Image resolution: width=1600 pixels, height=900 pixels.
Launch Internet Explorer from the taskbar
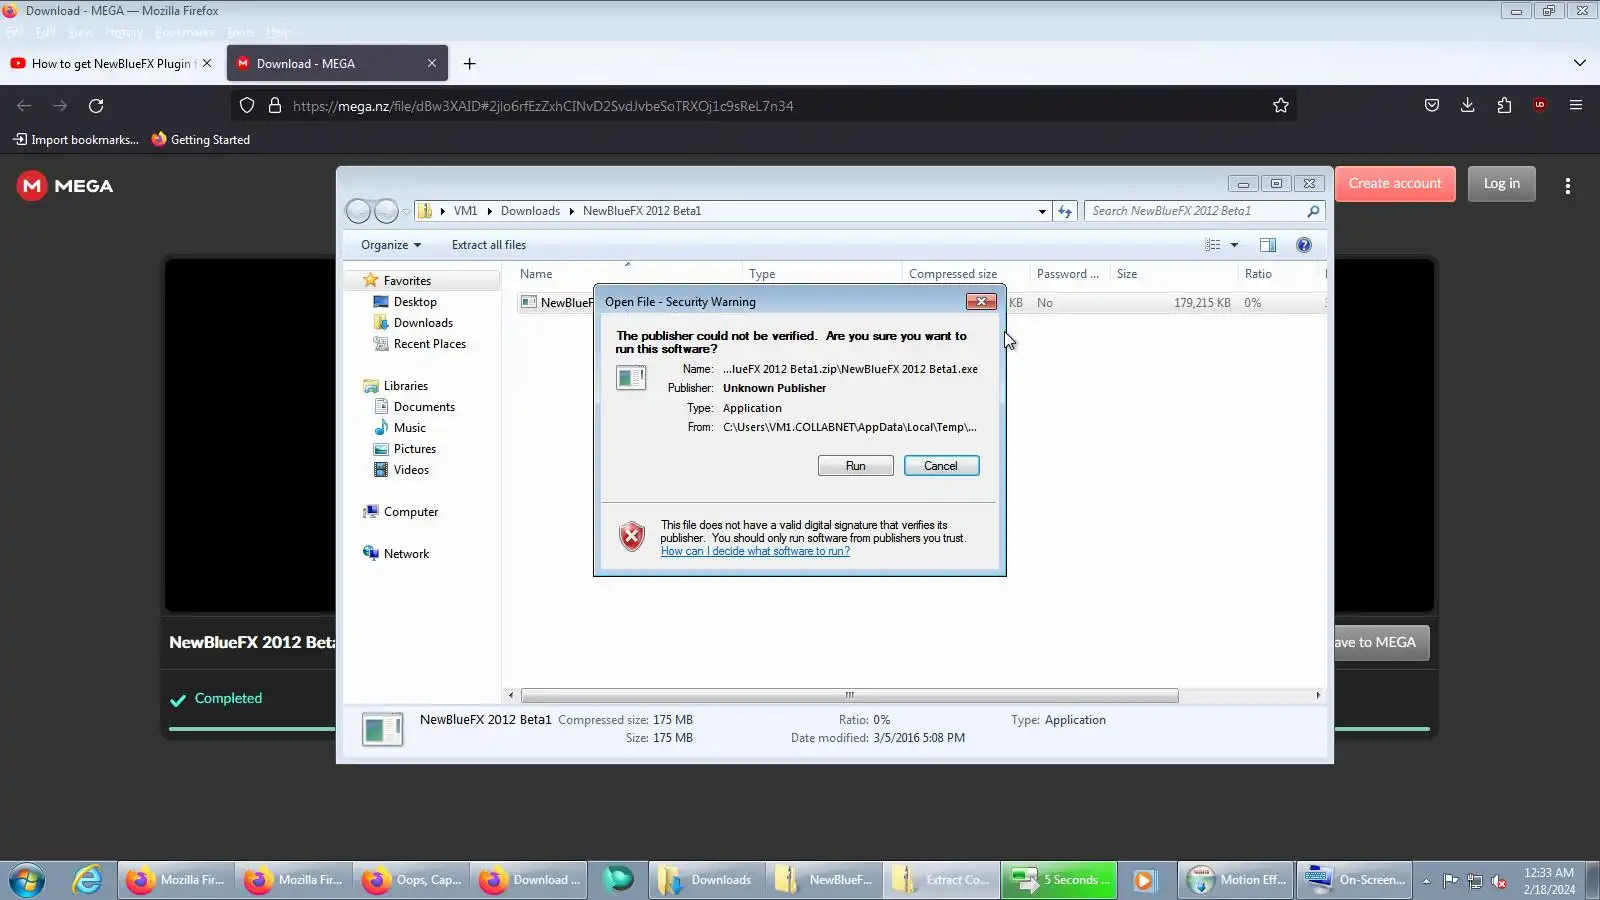(x=88, y=880)
